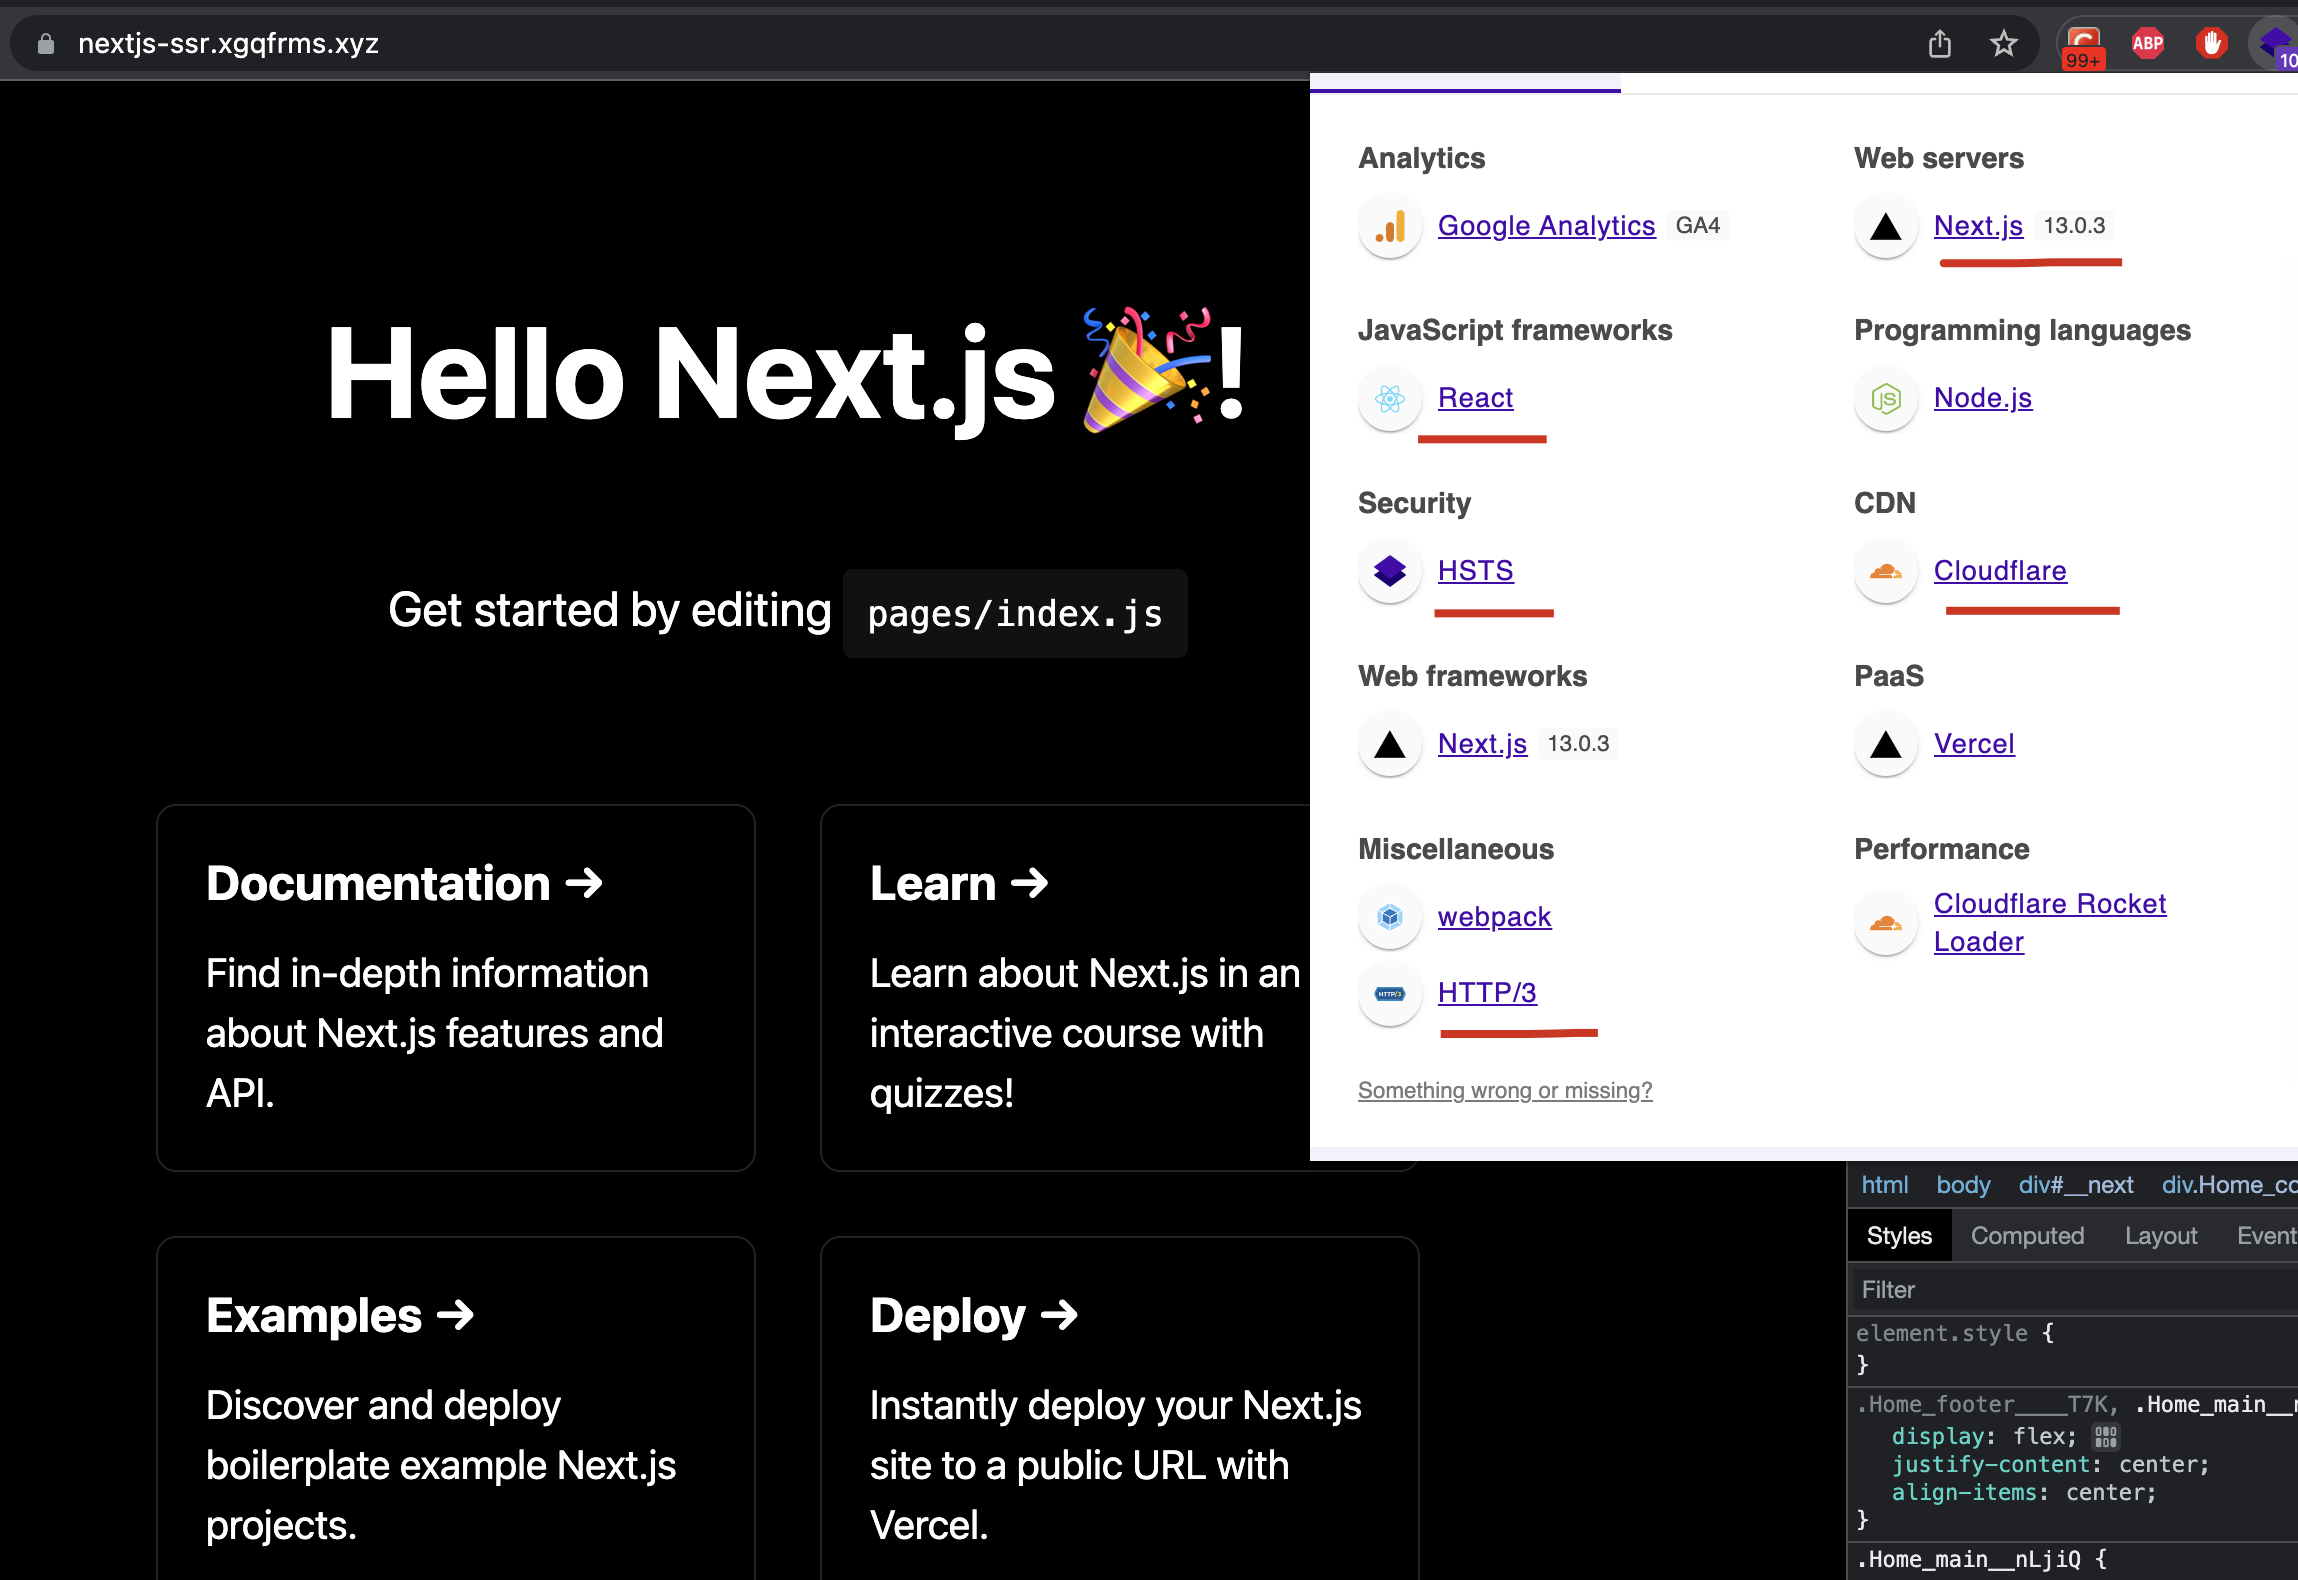Open the Documentation card

[455, 988]
